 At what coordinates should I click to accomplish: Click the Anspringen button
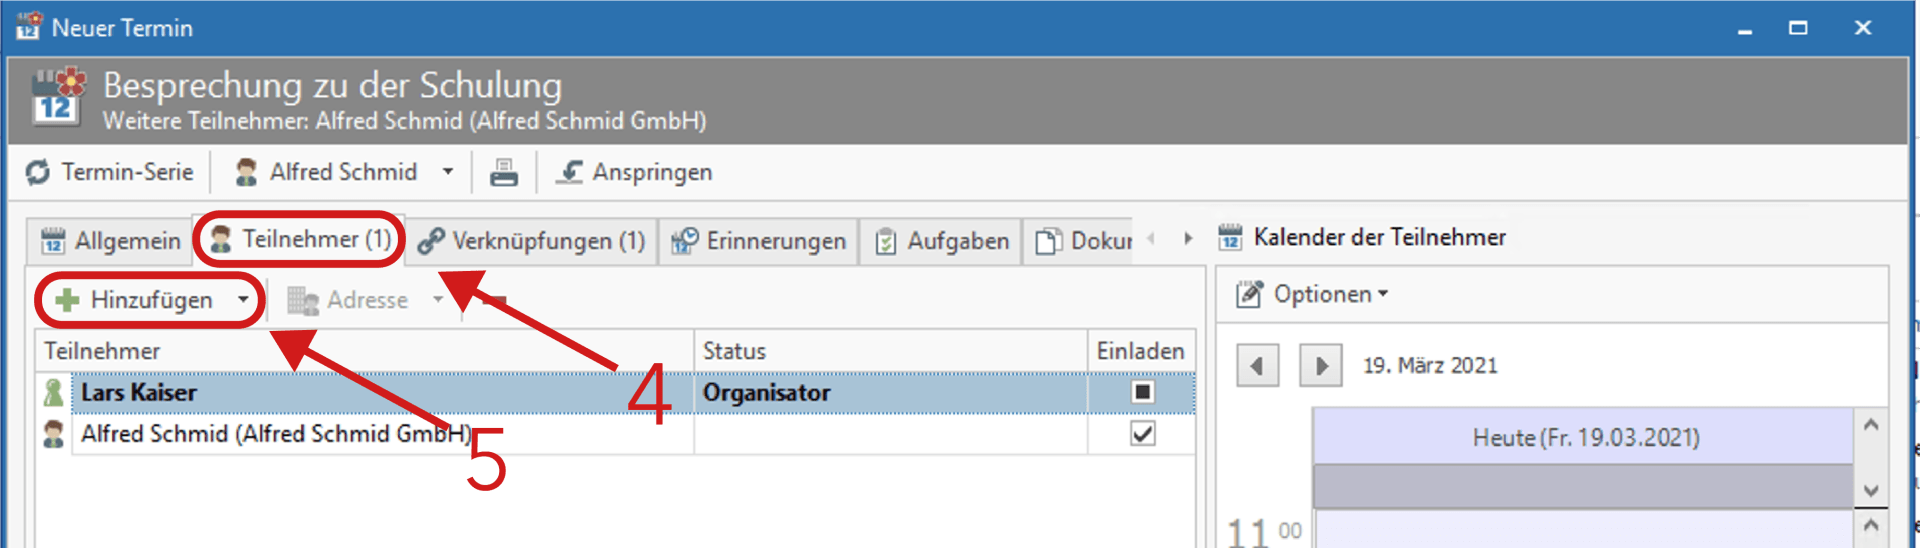tap(635, 172)
